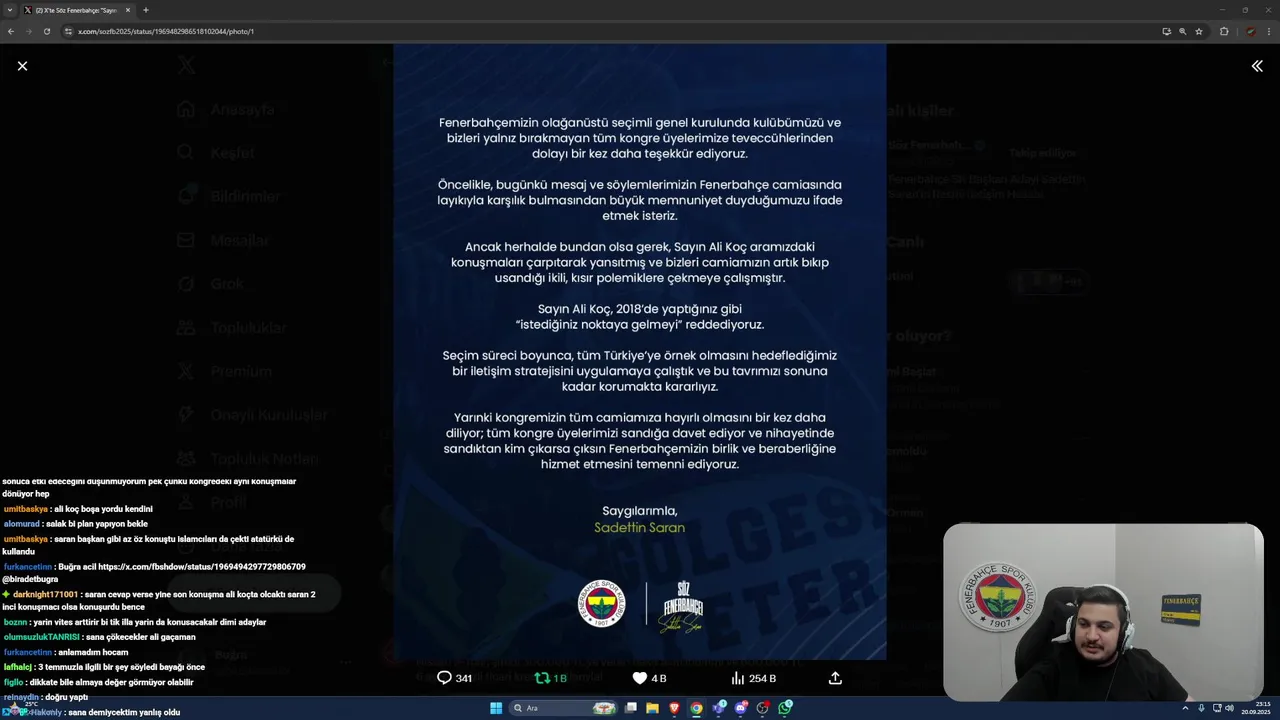
Task: Open replies via the 341 comment icon
Action: (x=454, y=678)
